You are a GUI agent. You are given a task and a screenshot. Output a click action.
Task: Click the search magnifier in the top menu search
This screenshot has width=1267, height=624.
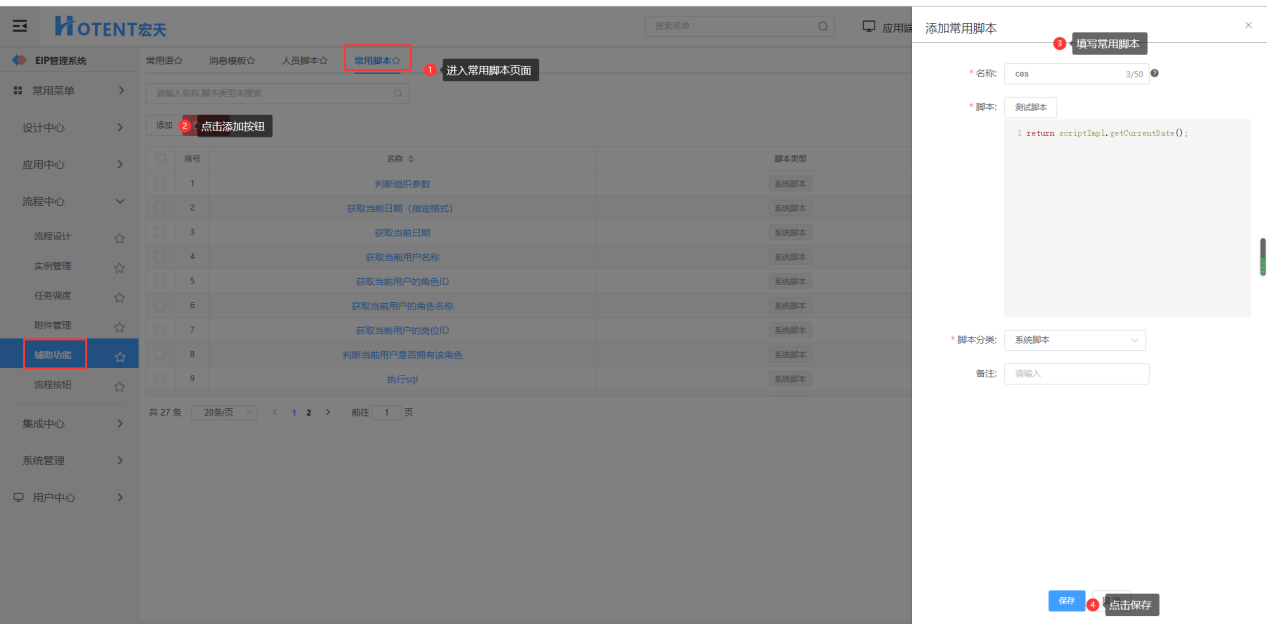pos(823,26)
